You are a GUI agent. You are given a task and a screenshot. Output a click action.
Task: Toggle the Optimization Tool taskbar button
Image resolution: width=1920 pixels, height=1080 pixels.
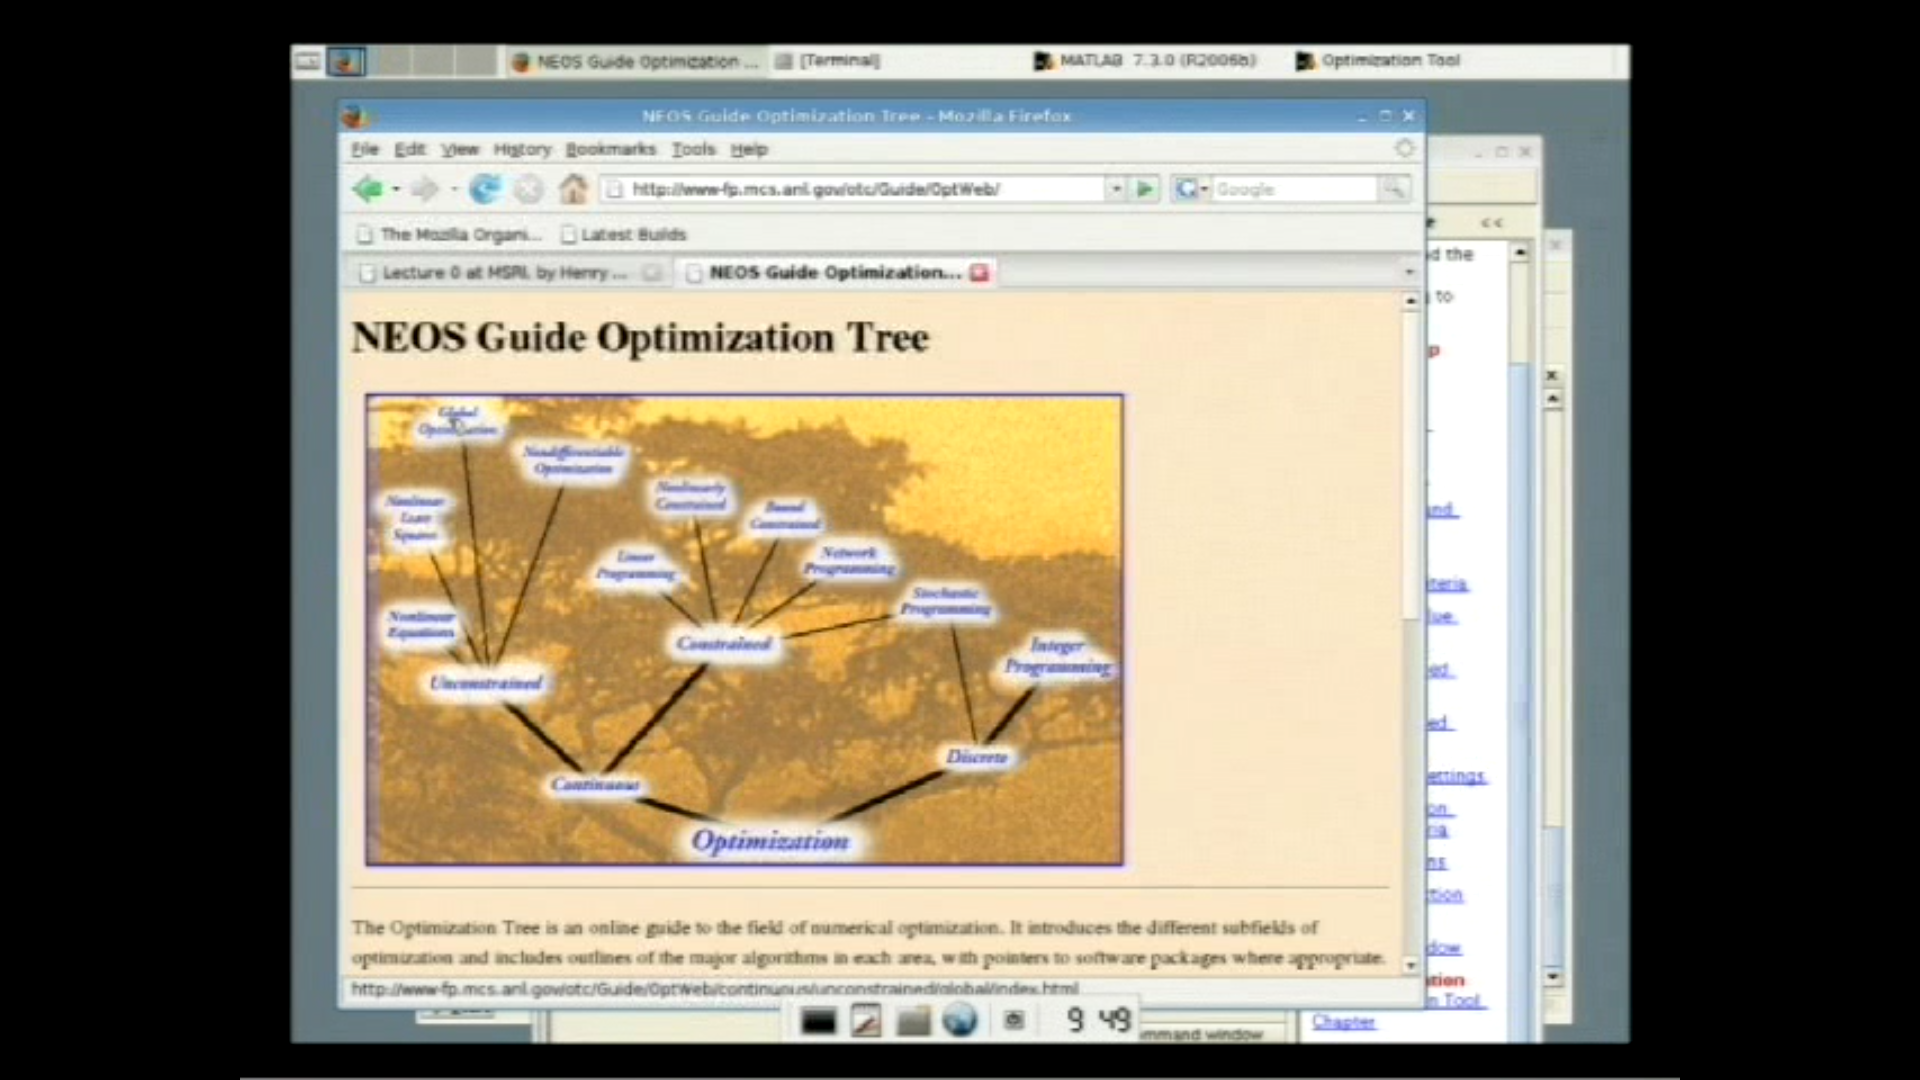coord(1383,61)
